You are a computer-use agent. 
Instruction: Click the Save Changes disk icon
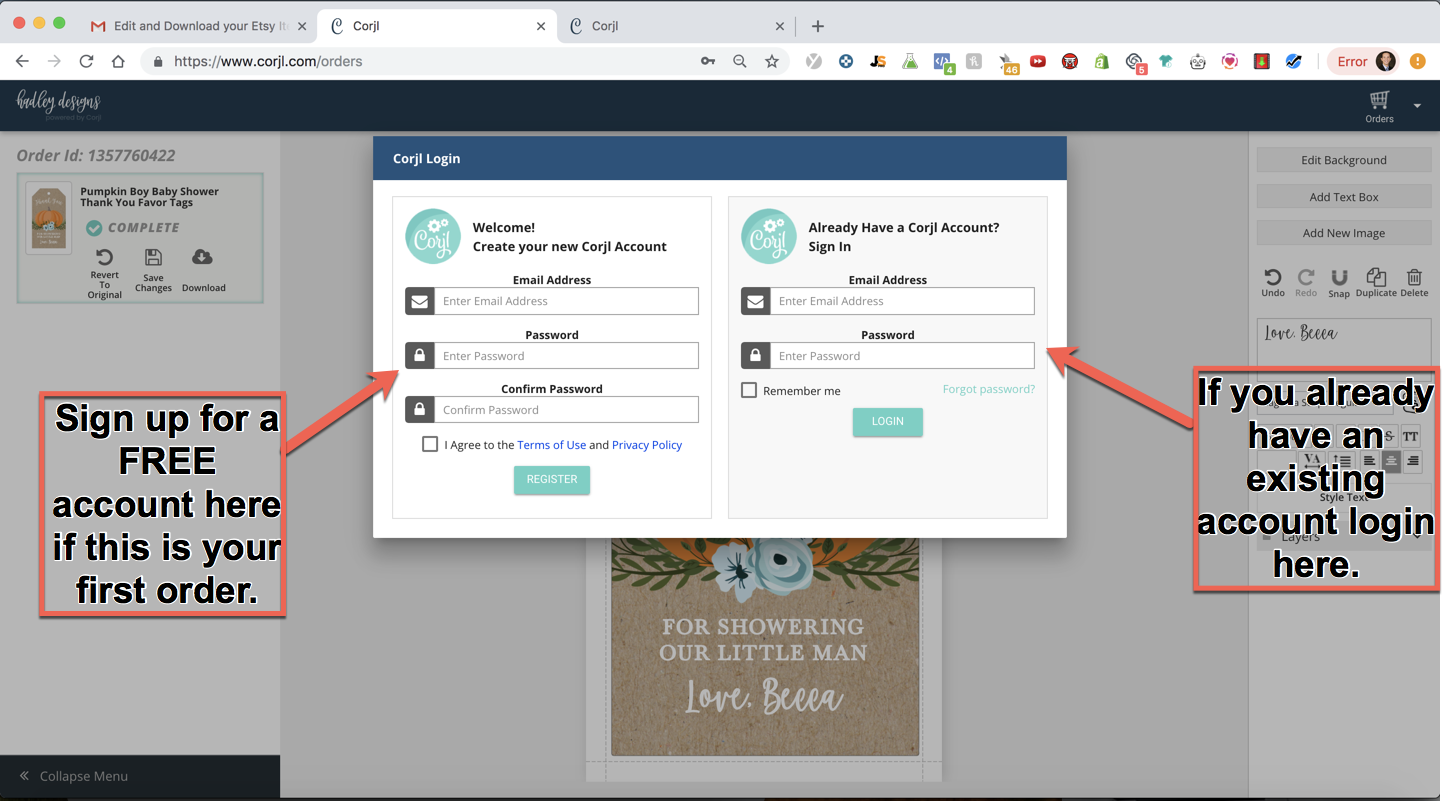click(x=153, y=258)
